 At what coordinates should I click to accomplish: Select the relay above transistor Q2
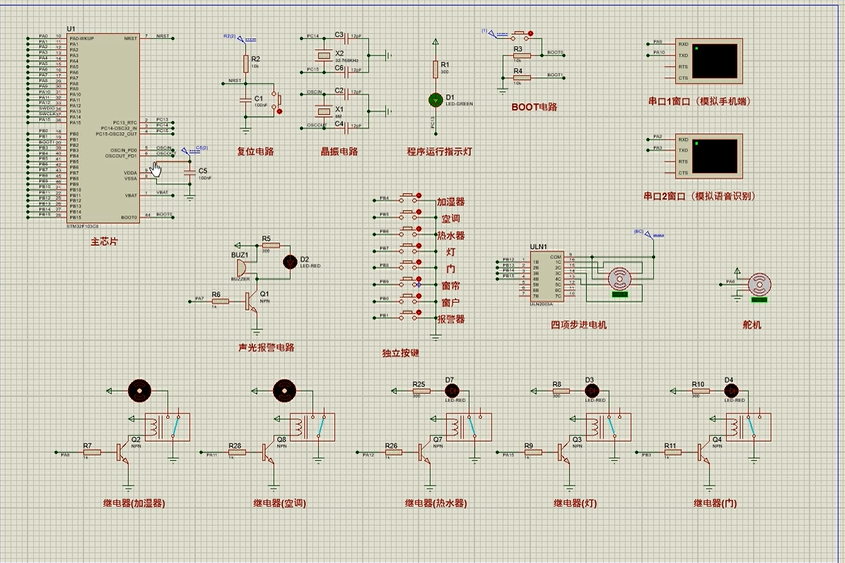click(x=168, y=427)
